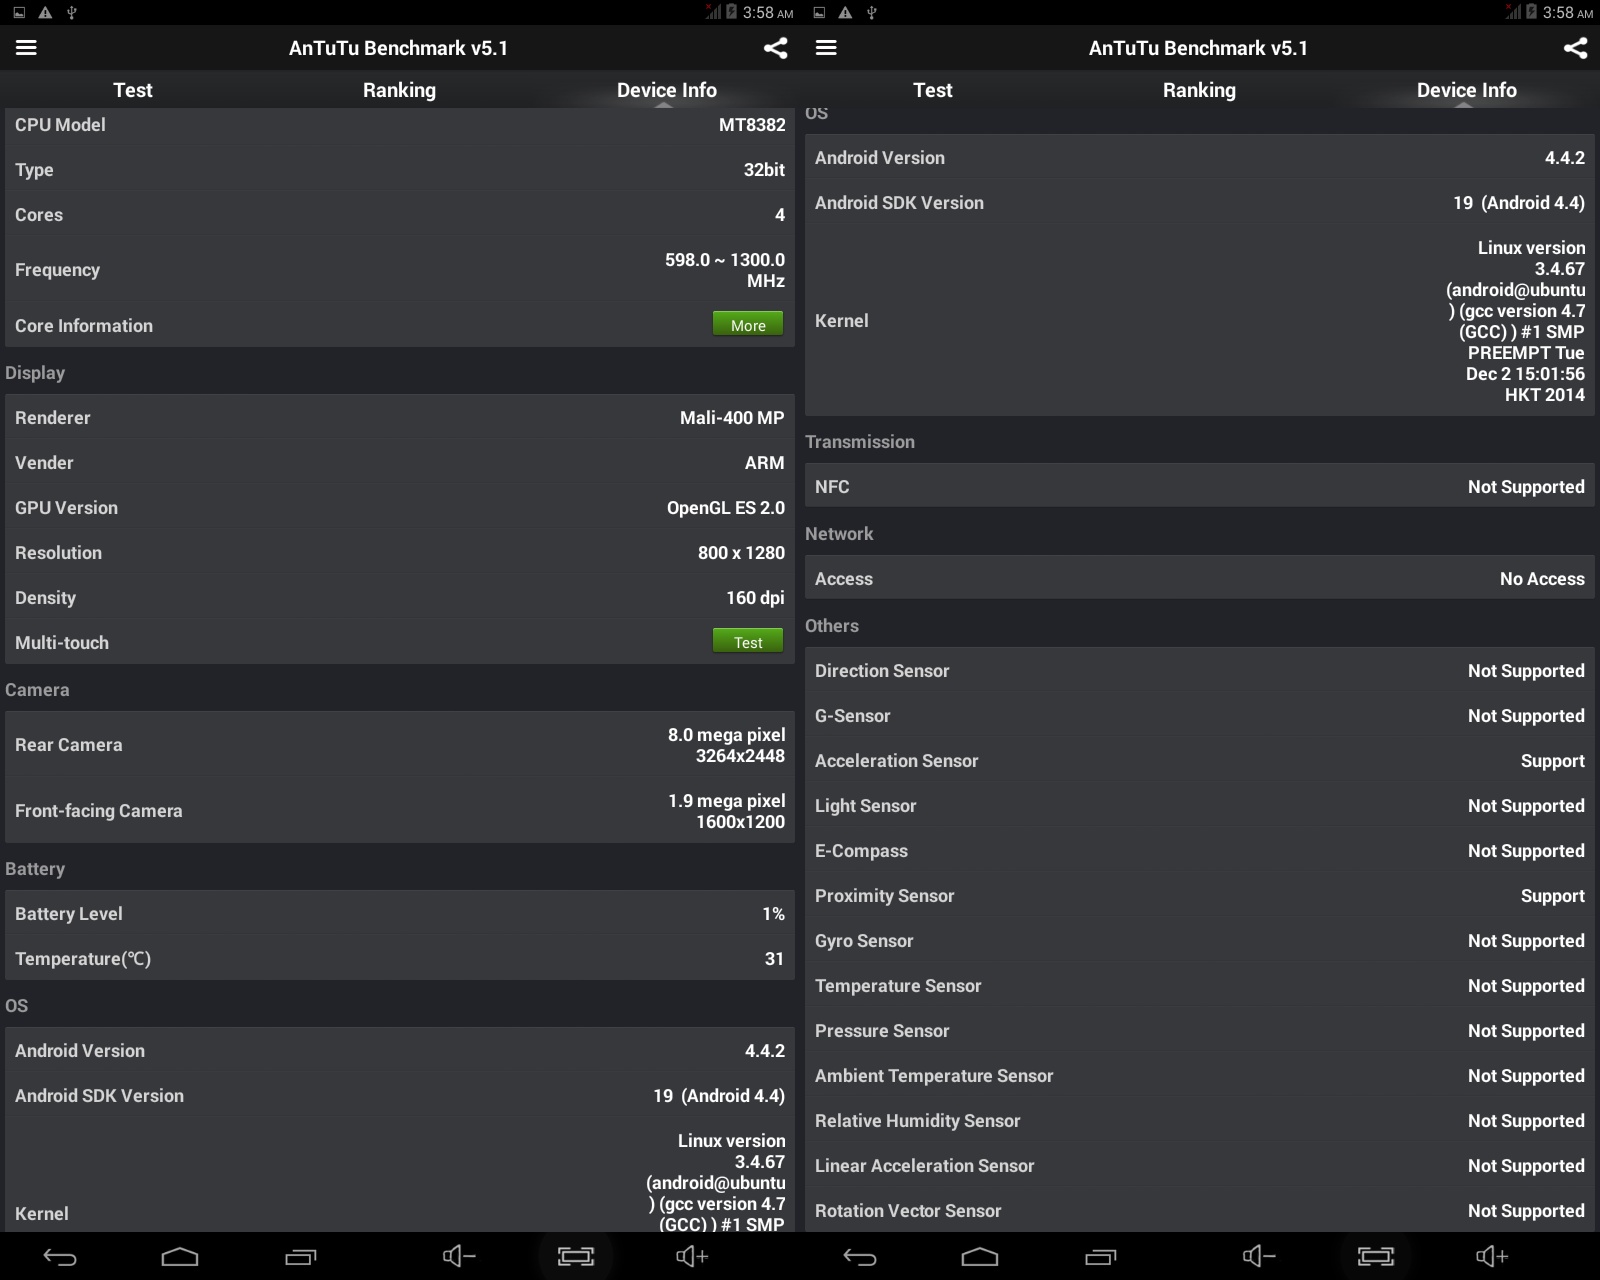Tap recent apps icon in left screenshot
Image resolution: width=1600 pixels, height=1280 pixels.
[x=300, y=1257]
